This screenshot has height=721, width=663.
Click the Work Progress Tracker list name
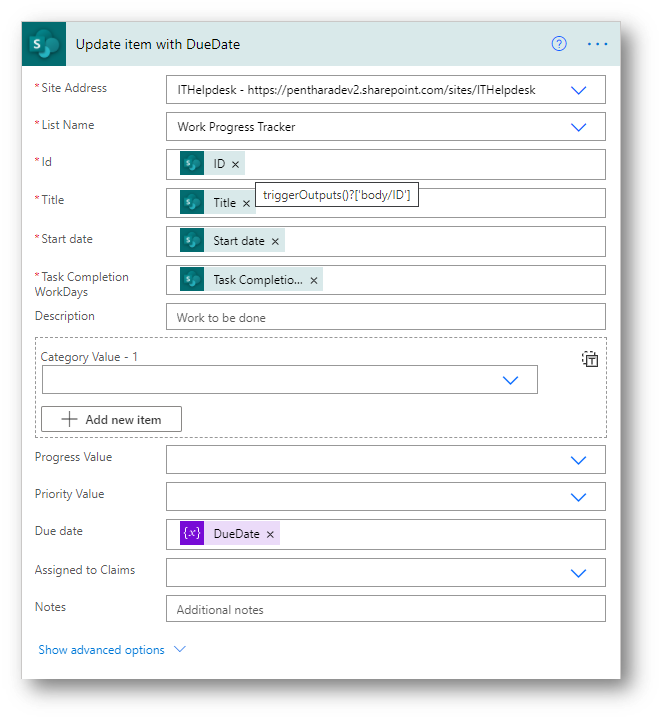(236, 127)
